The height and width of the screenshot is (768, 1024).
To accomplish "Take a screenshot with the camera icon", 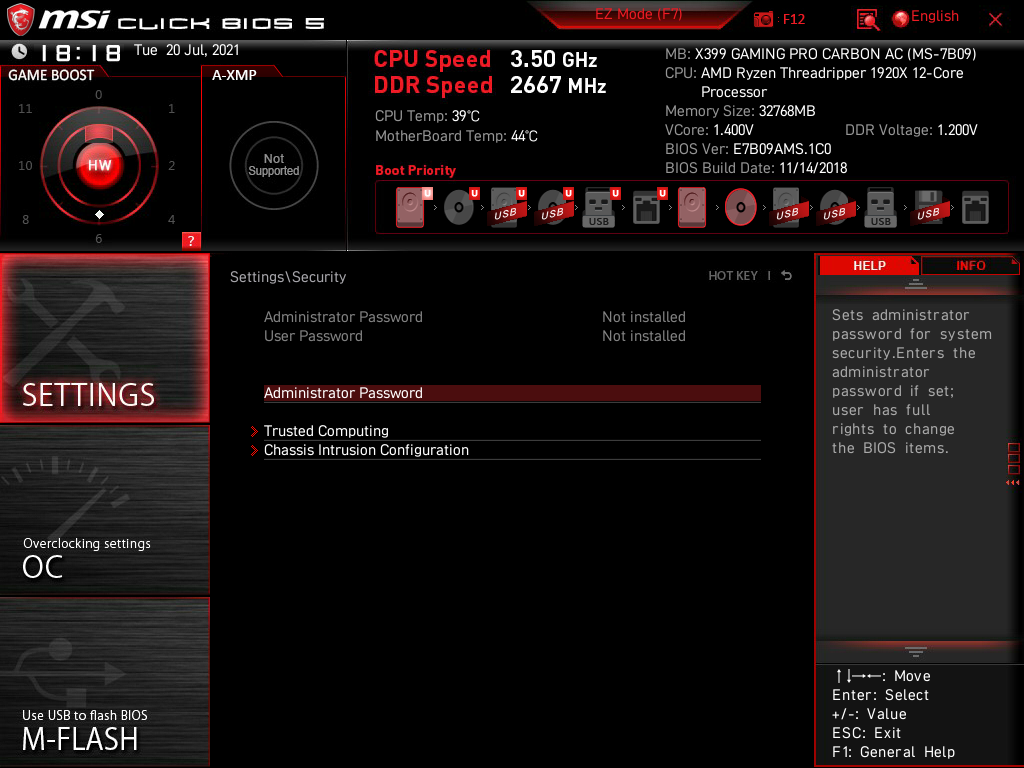I will 763,20.
